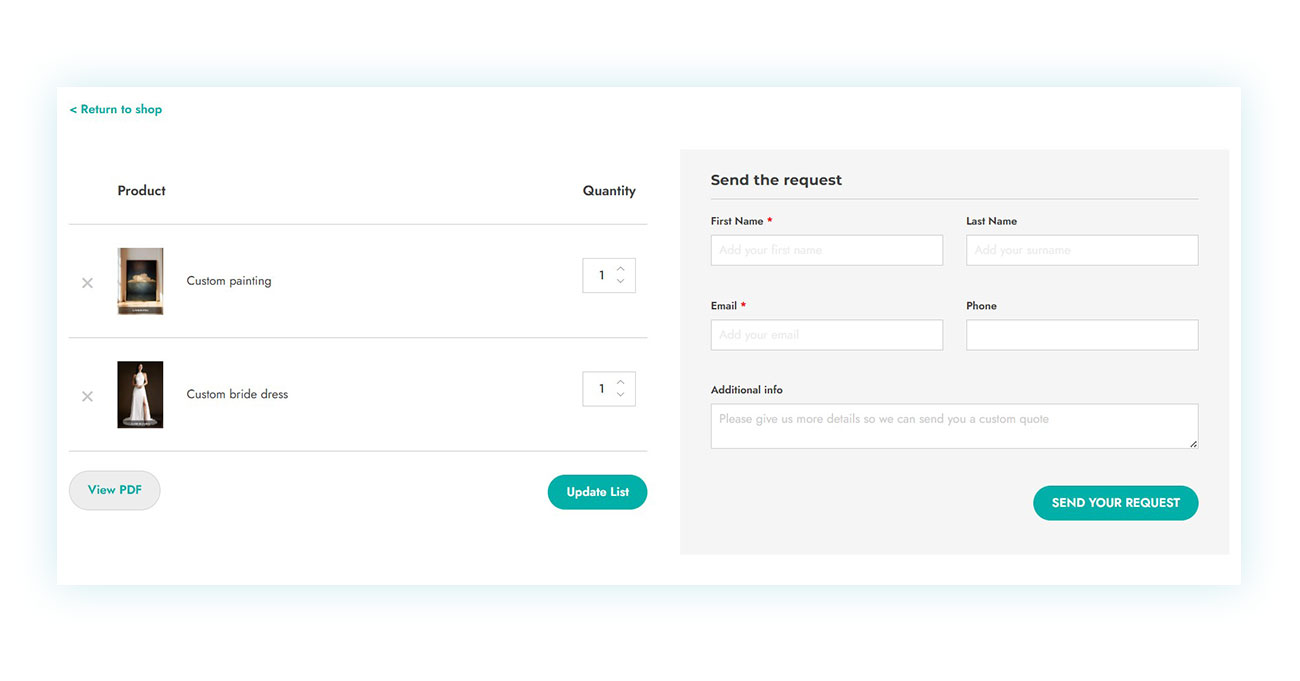Screen dimensions: 1300x681
Task: Increase Custom bride dress quantity
Action: (x=621, y=382)
